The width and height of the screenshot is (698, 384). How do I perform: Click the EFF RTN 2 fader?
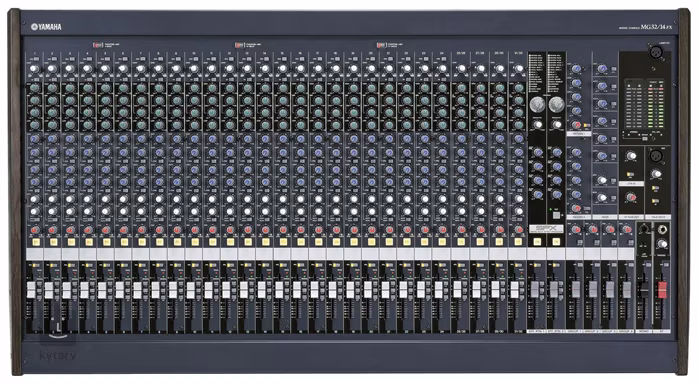(x=554, y=290)
